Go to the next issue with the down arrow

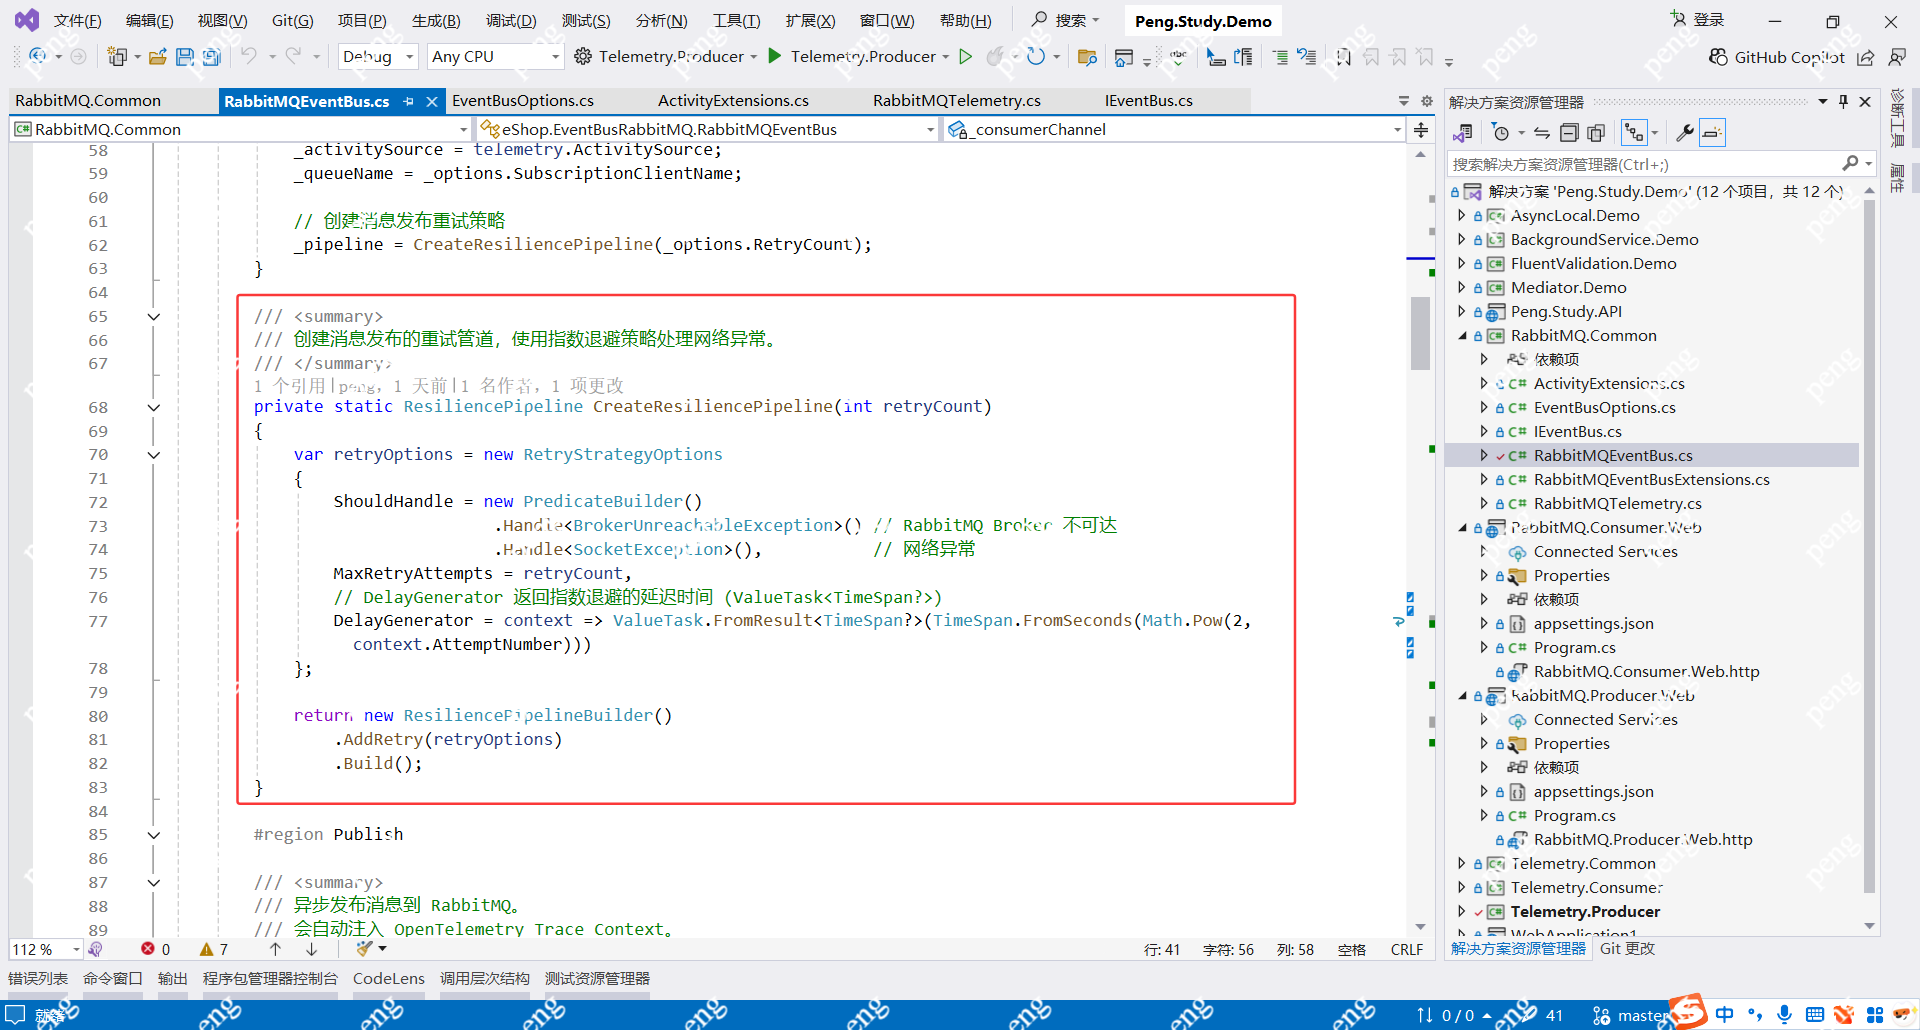312,949
